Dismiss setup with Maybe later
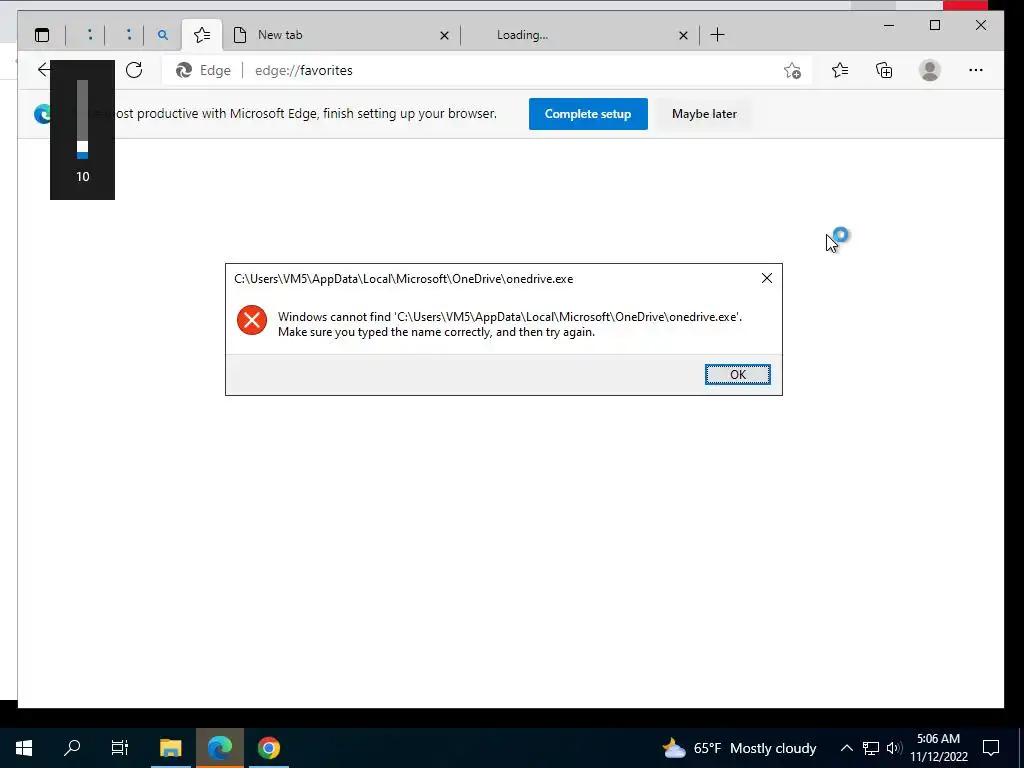Viewport: 1024px width, 768px height. 704,114
